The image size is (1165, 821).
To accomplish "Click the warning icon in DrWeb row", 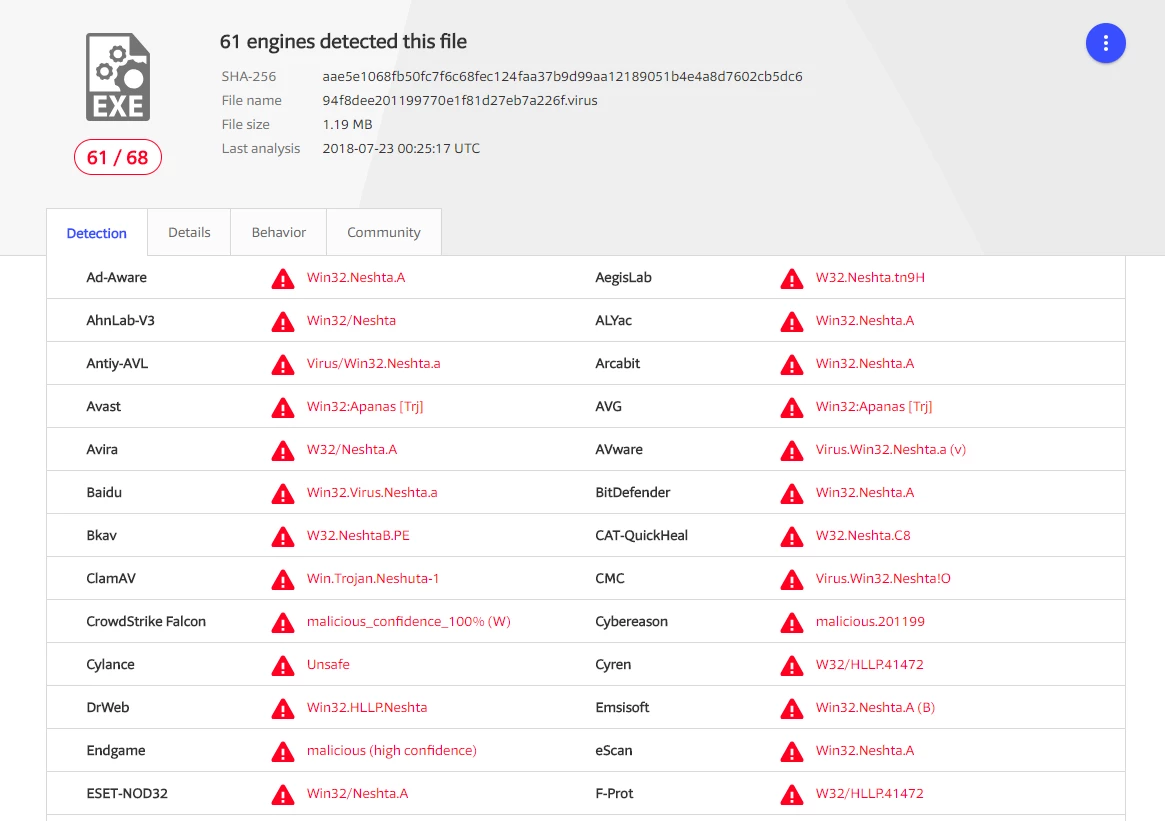I will 282,709.
